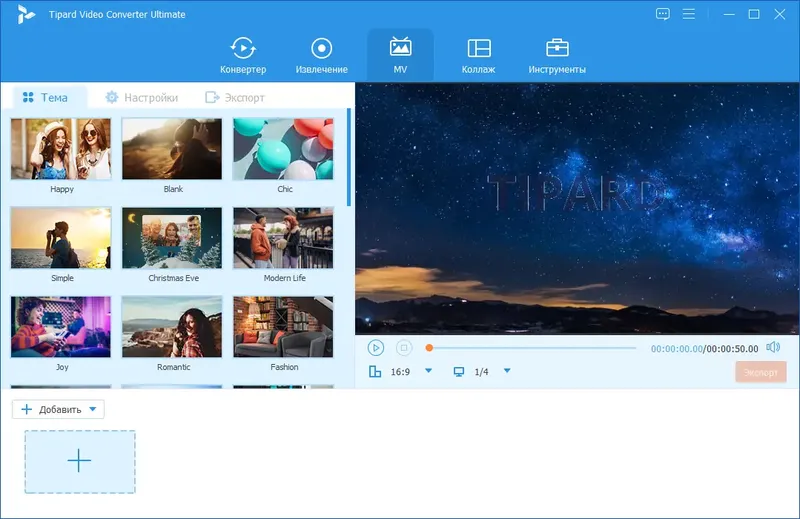Image resolution: width=800 pixels, height=519 pixels.
Task: Expand the 16:9 aspect ratio dropdown
Action: click(x=429, y=371)
